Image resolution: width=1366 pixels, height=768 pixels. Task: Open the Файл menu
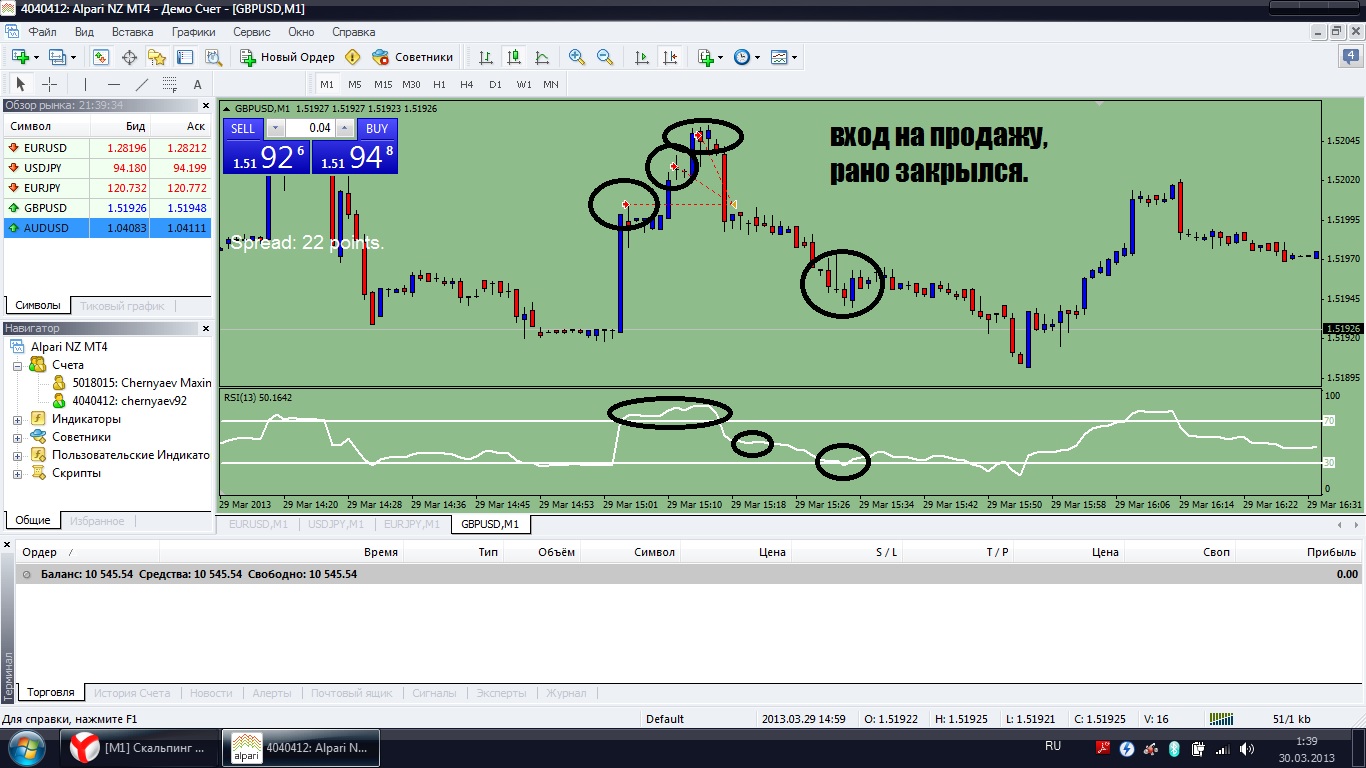click(x=42, y=32)
